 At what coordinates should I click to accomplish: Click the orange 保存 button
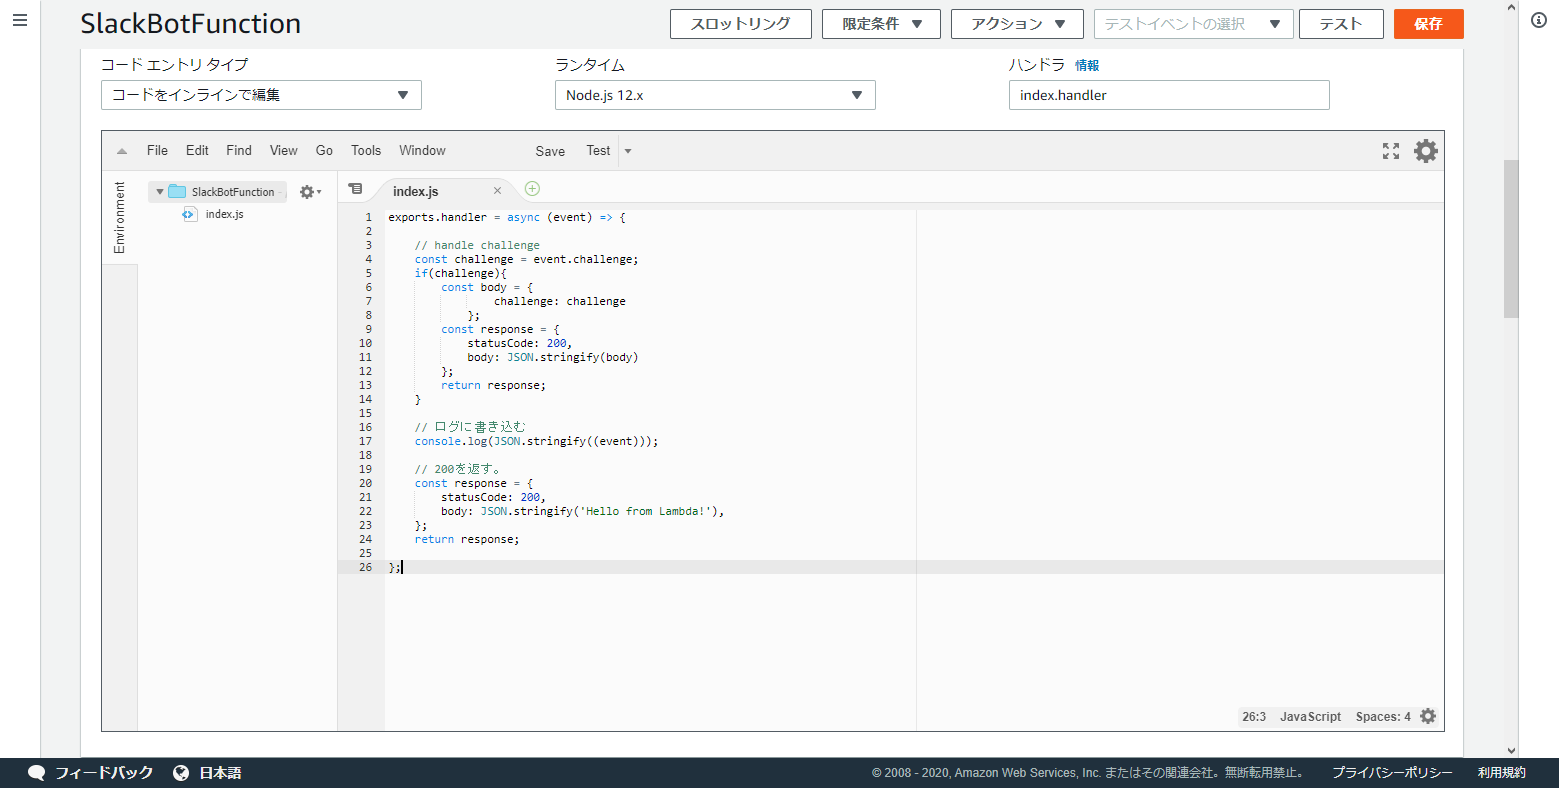tap(1428, 24)
